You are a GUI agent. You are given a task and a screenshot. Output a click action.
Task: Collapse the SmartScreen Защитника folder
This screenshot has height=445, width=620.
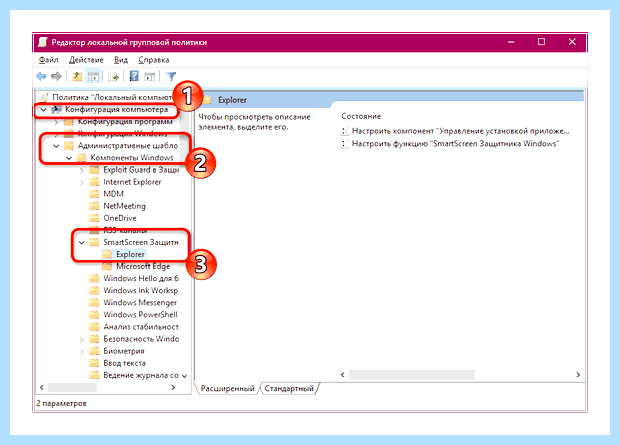pyautogui.click(x=81, y=242)
